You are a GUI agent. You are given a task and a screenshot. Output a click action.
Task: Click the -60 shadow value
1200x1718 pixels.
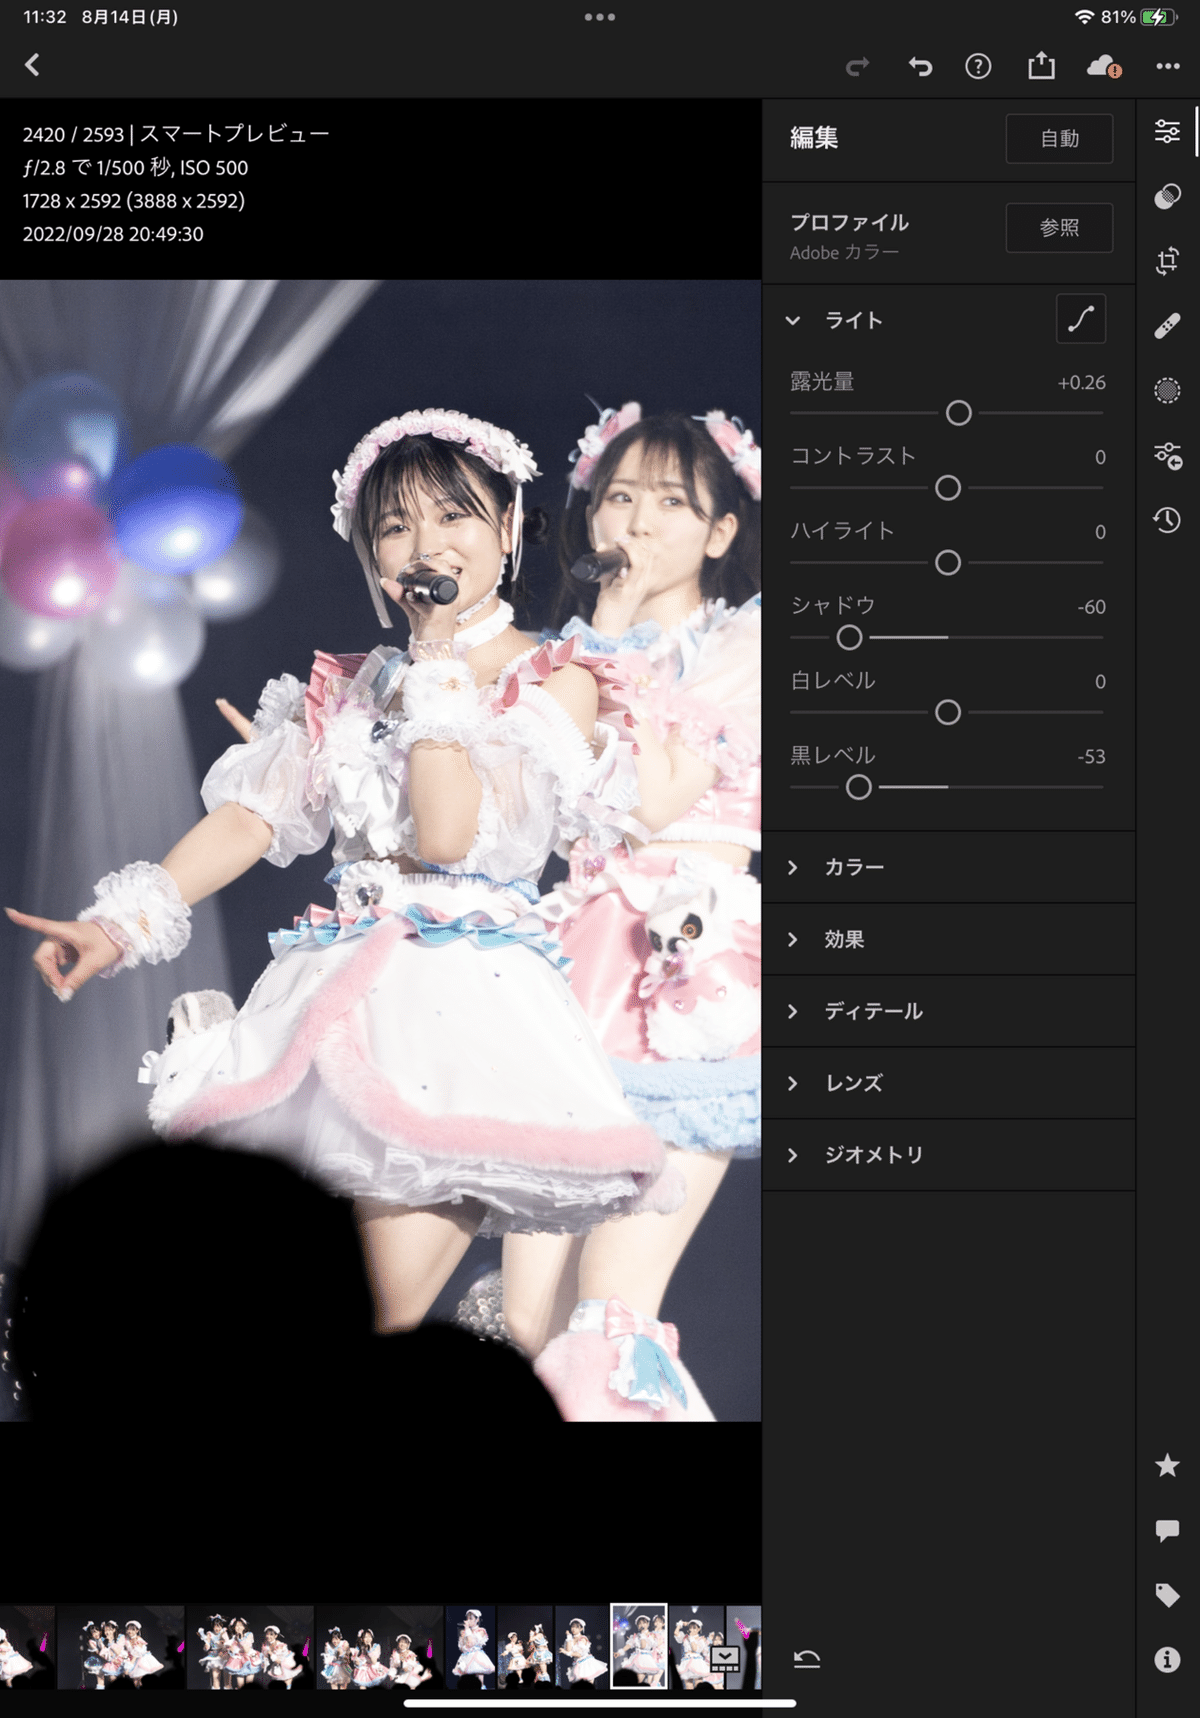[1091, 607]
